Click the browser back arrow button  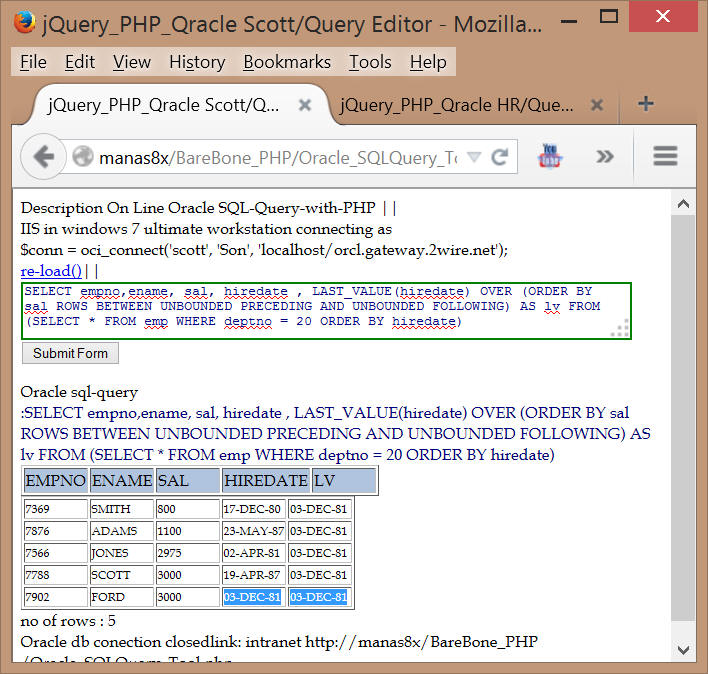click(43, 157)
